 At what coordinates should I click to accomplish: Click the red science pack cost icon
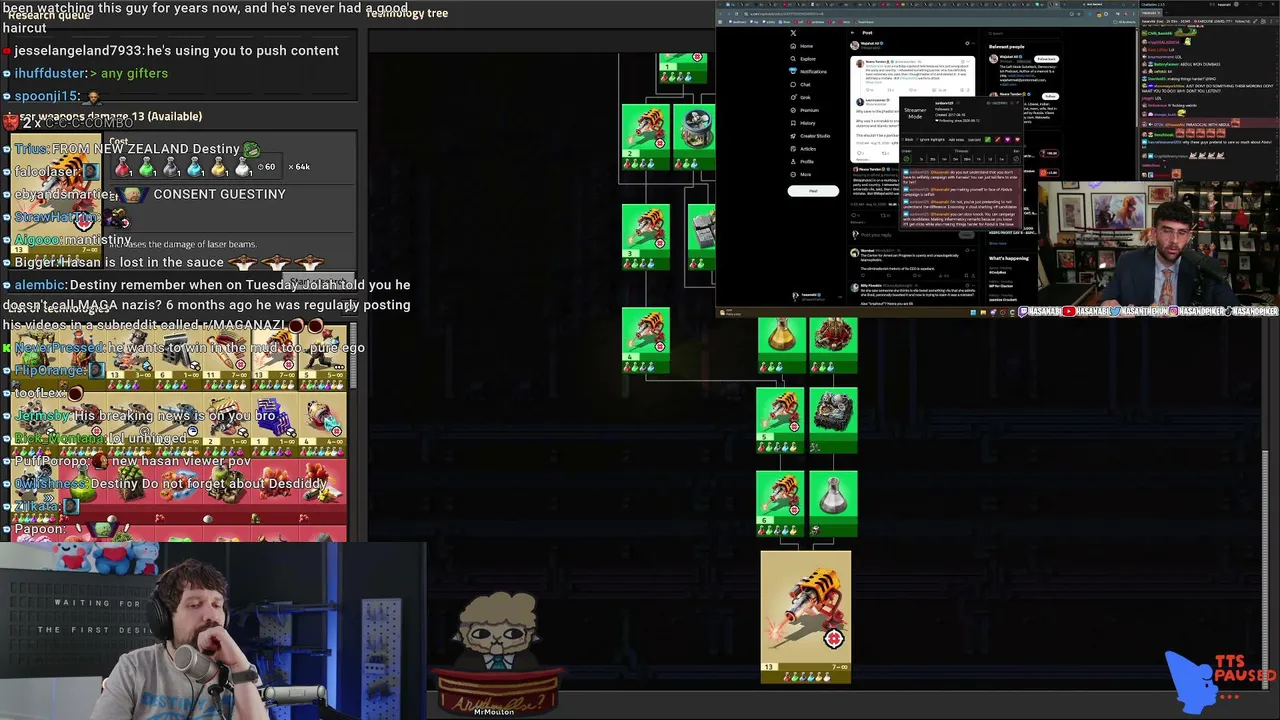pos(123,167)
